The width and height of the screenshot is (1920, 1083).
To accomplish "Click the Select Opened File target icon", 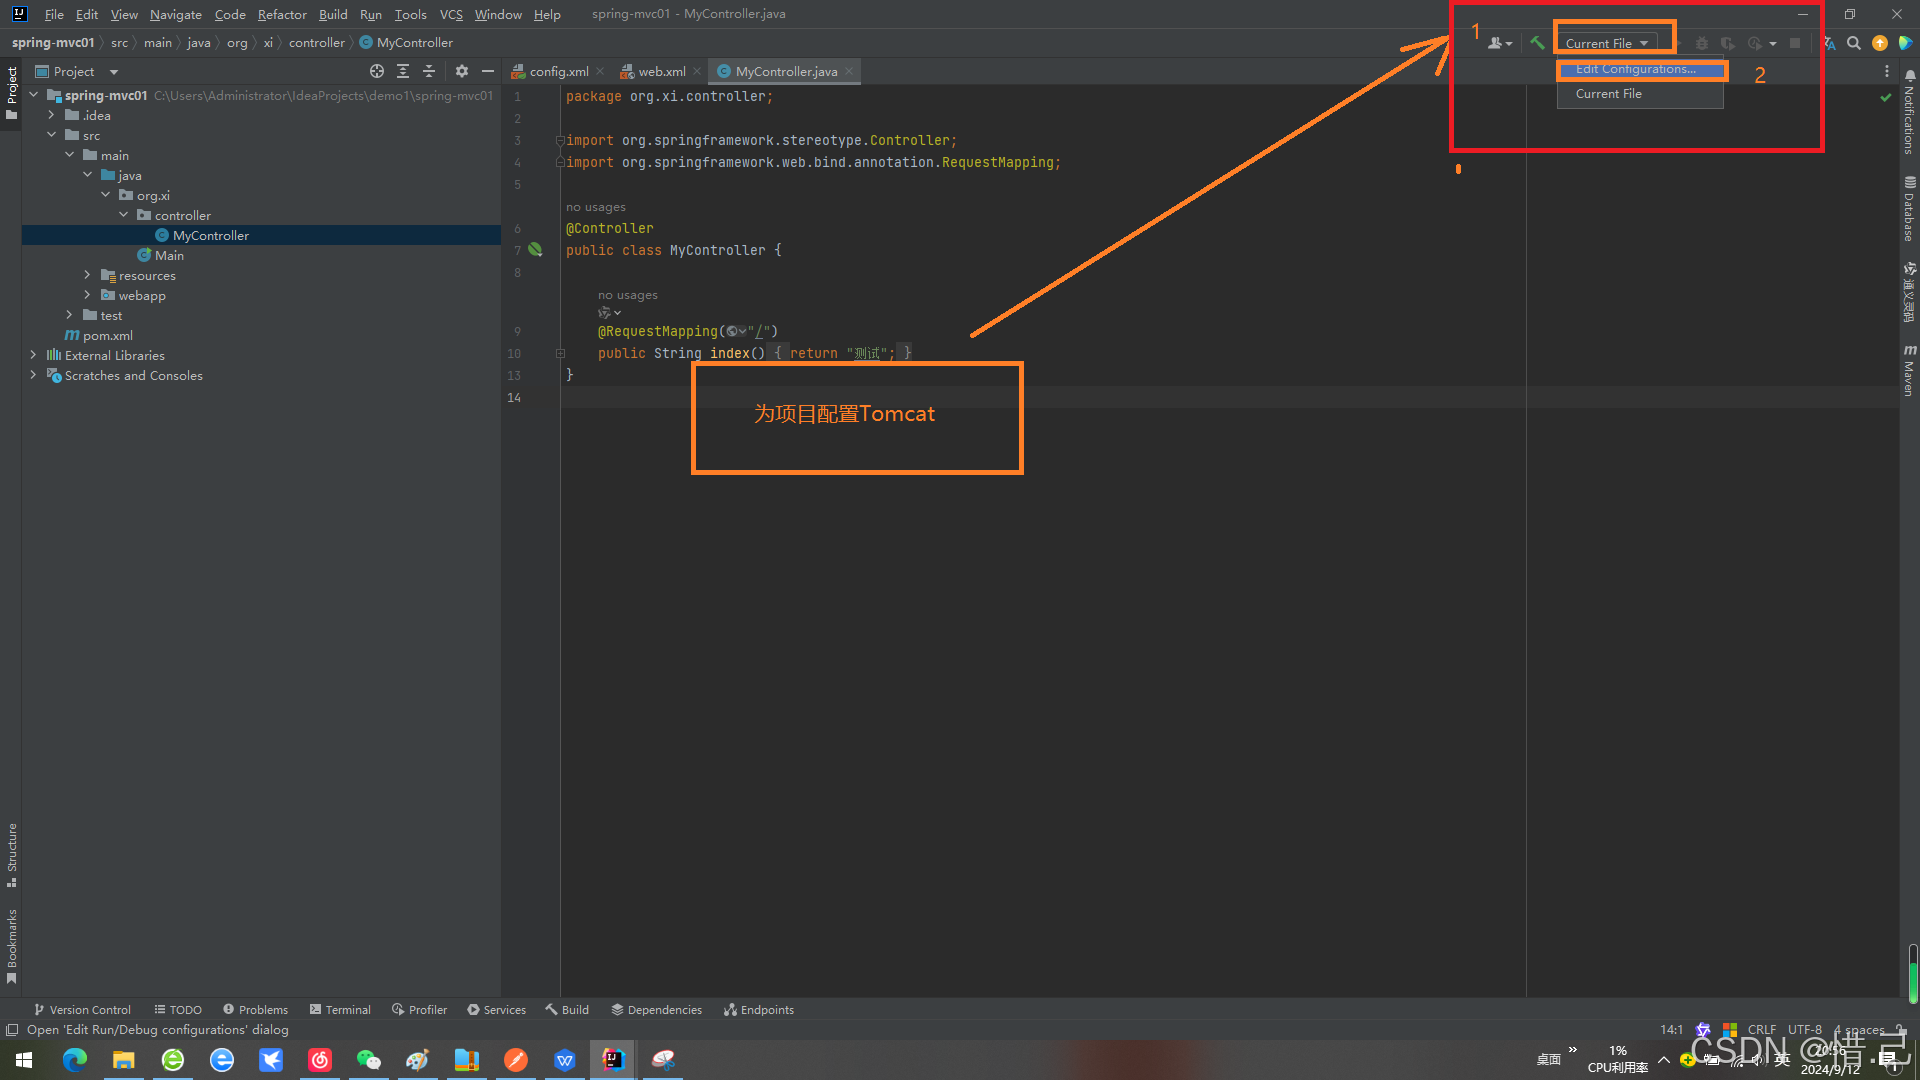I will (x=376, y=71).
